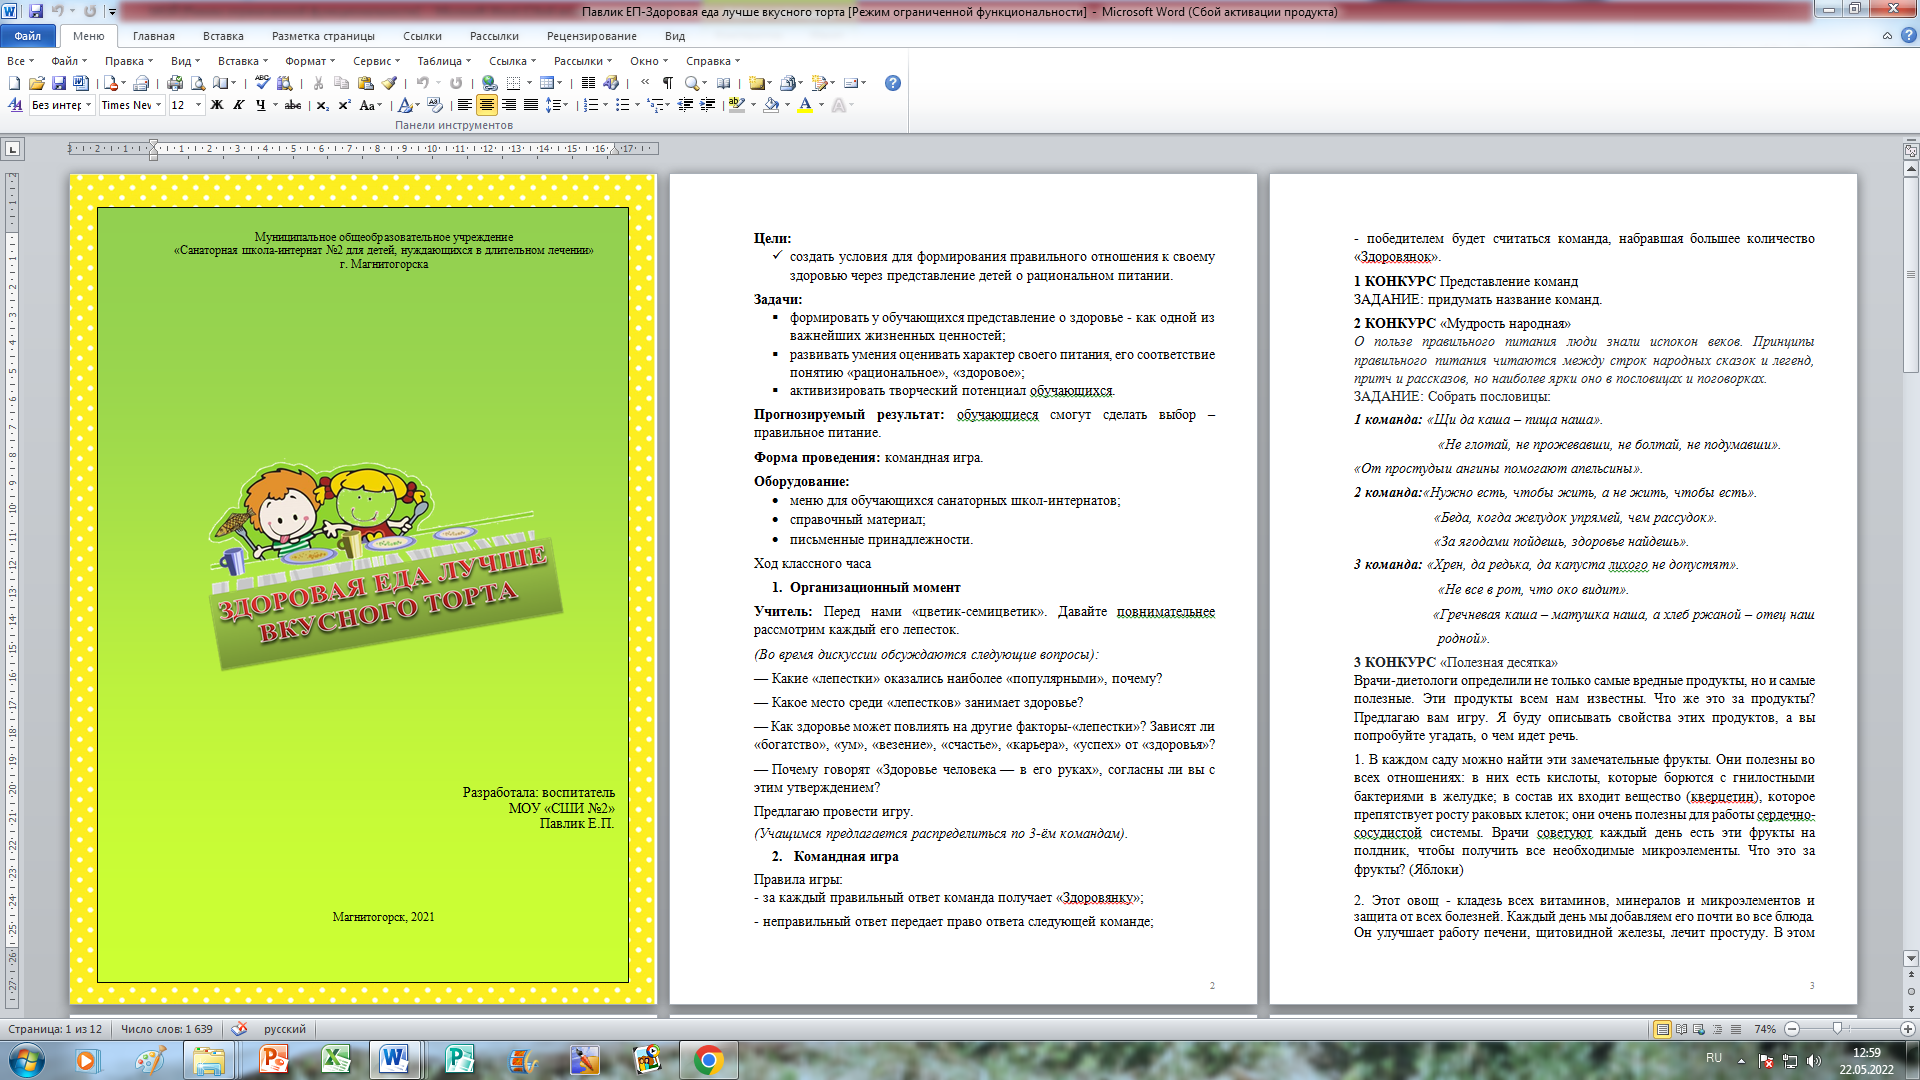
Task: Expand the numbered list dropdown arrow
Action: (x=606, y=105)
